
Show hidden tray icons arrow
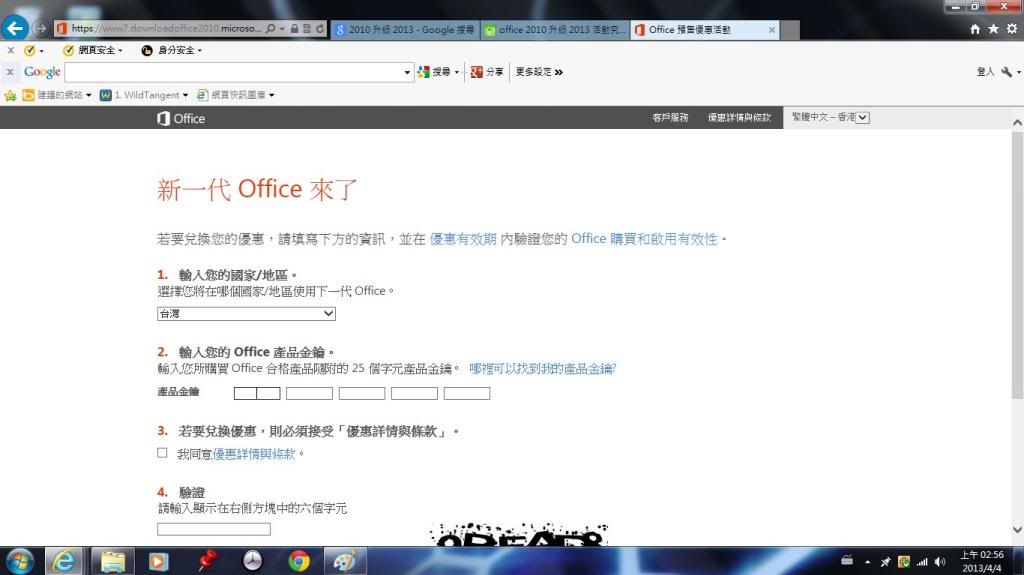point(867,562)
